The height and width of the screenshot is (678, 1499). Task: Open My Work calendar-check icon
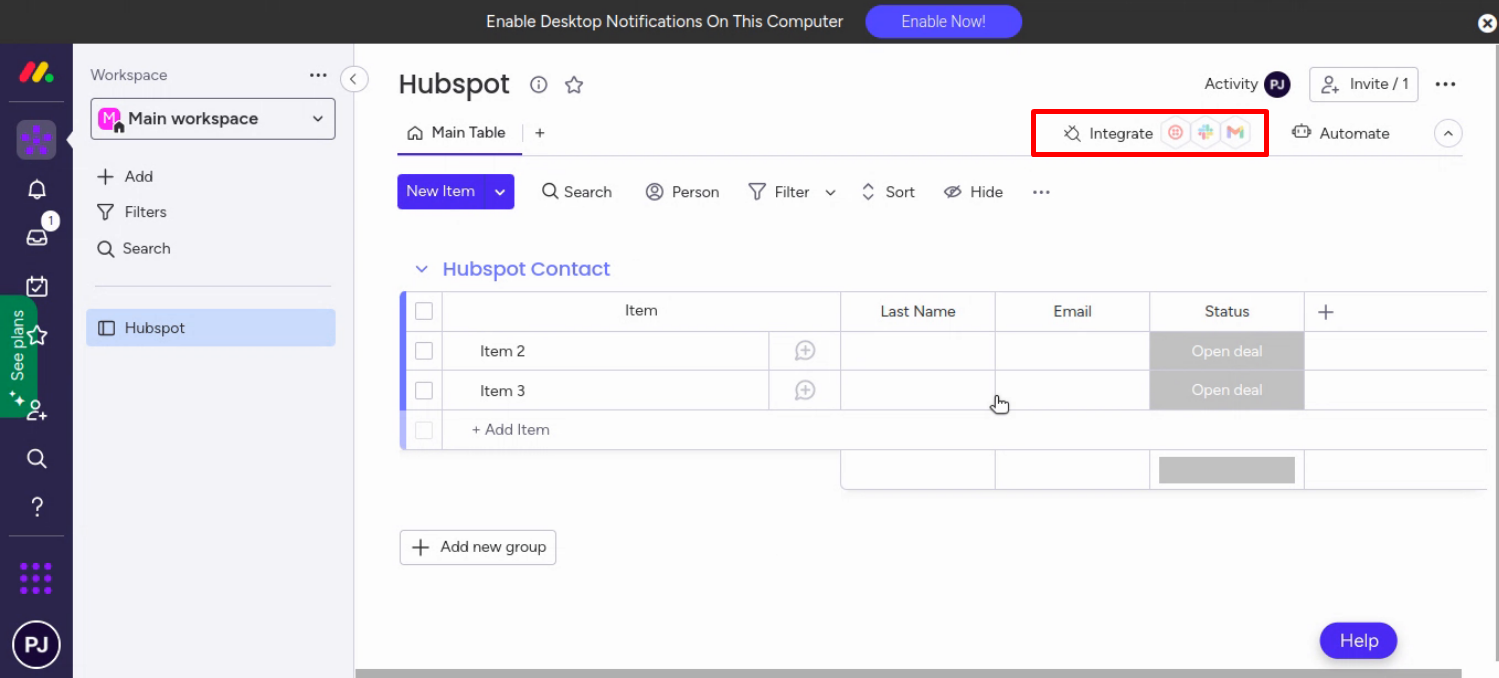pos(37,286)
